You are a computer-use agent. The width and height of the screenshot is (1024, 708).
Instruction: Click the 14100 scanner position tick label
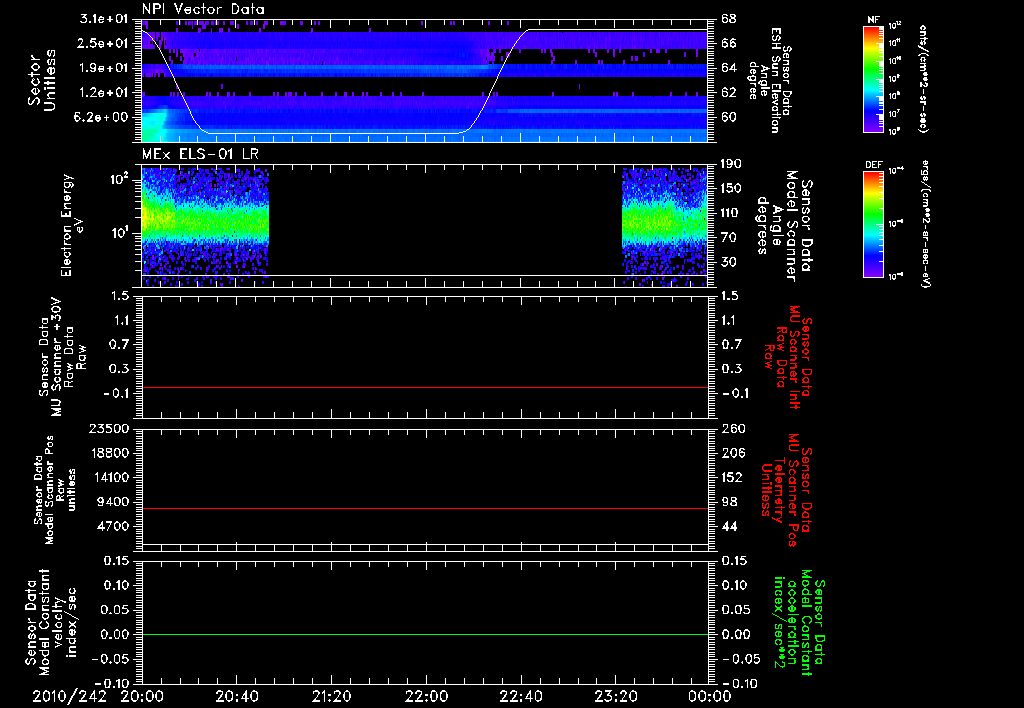111,477
